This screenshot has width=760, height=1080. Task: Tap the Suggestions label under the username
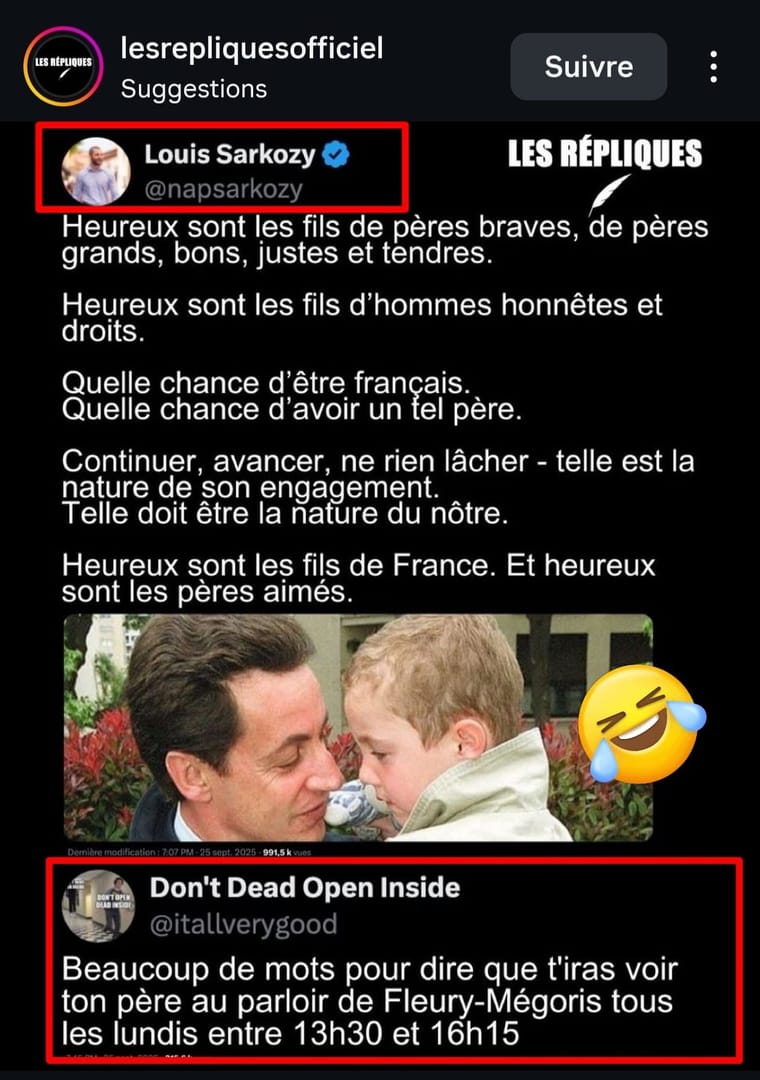194,89
